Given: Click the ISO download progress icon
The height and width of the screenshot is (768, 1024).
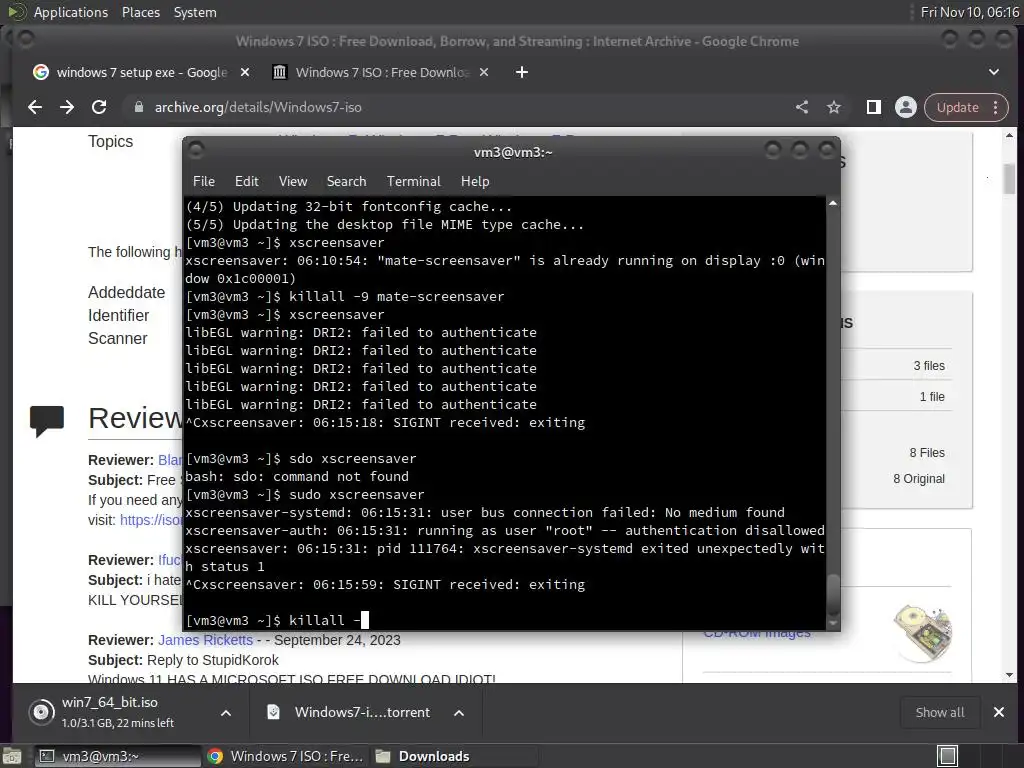Looking at the screenshot, I should (x=41, y=712).
